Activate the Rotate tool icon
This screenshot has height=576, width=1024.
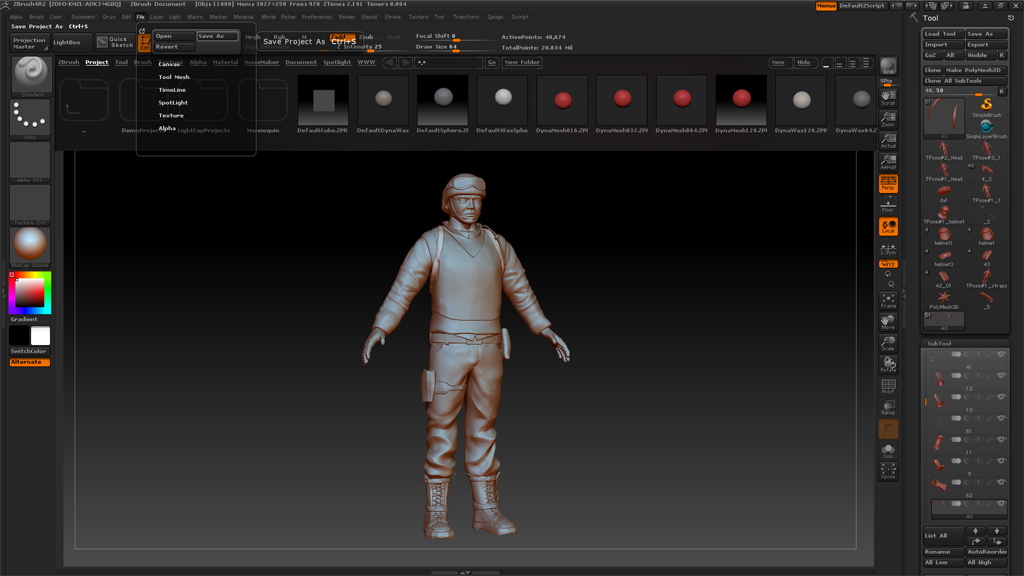tap(888, 364)
